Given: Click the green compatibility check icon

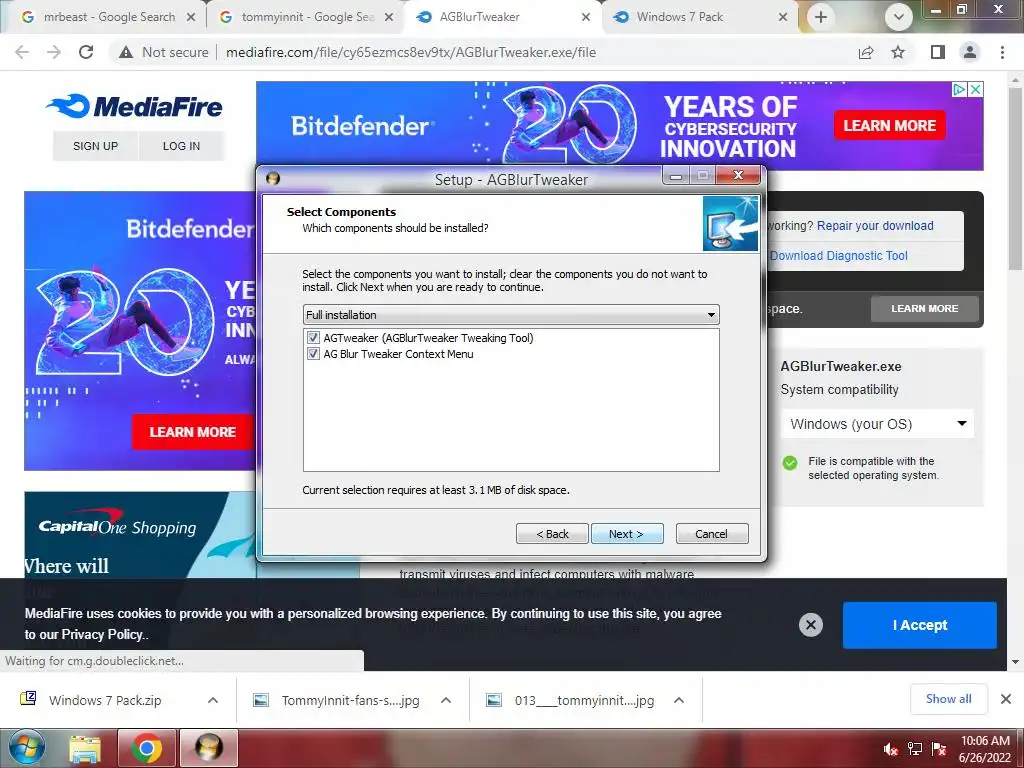Looking at the screenshot, I should coord(790,463).
